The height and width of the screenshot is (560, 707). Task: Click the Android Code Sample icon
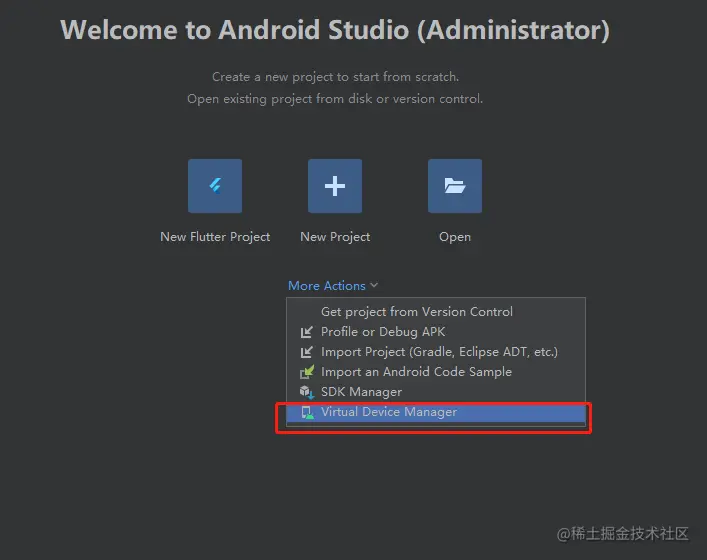point(307,372)
